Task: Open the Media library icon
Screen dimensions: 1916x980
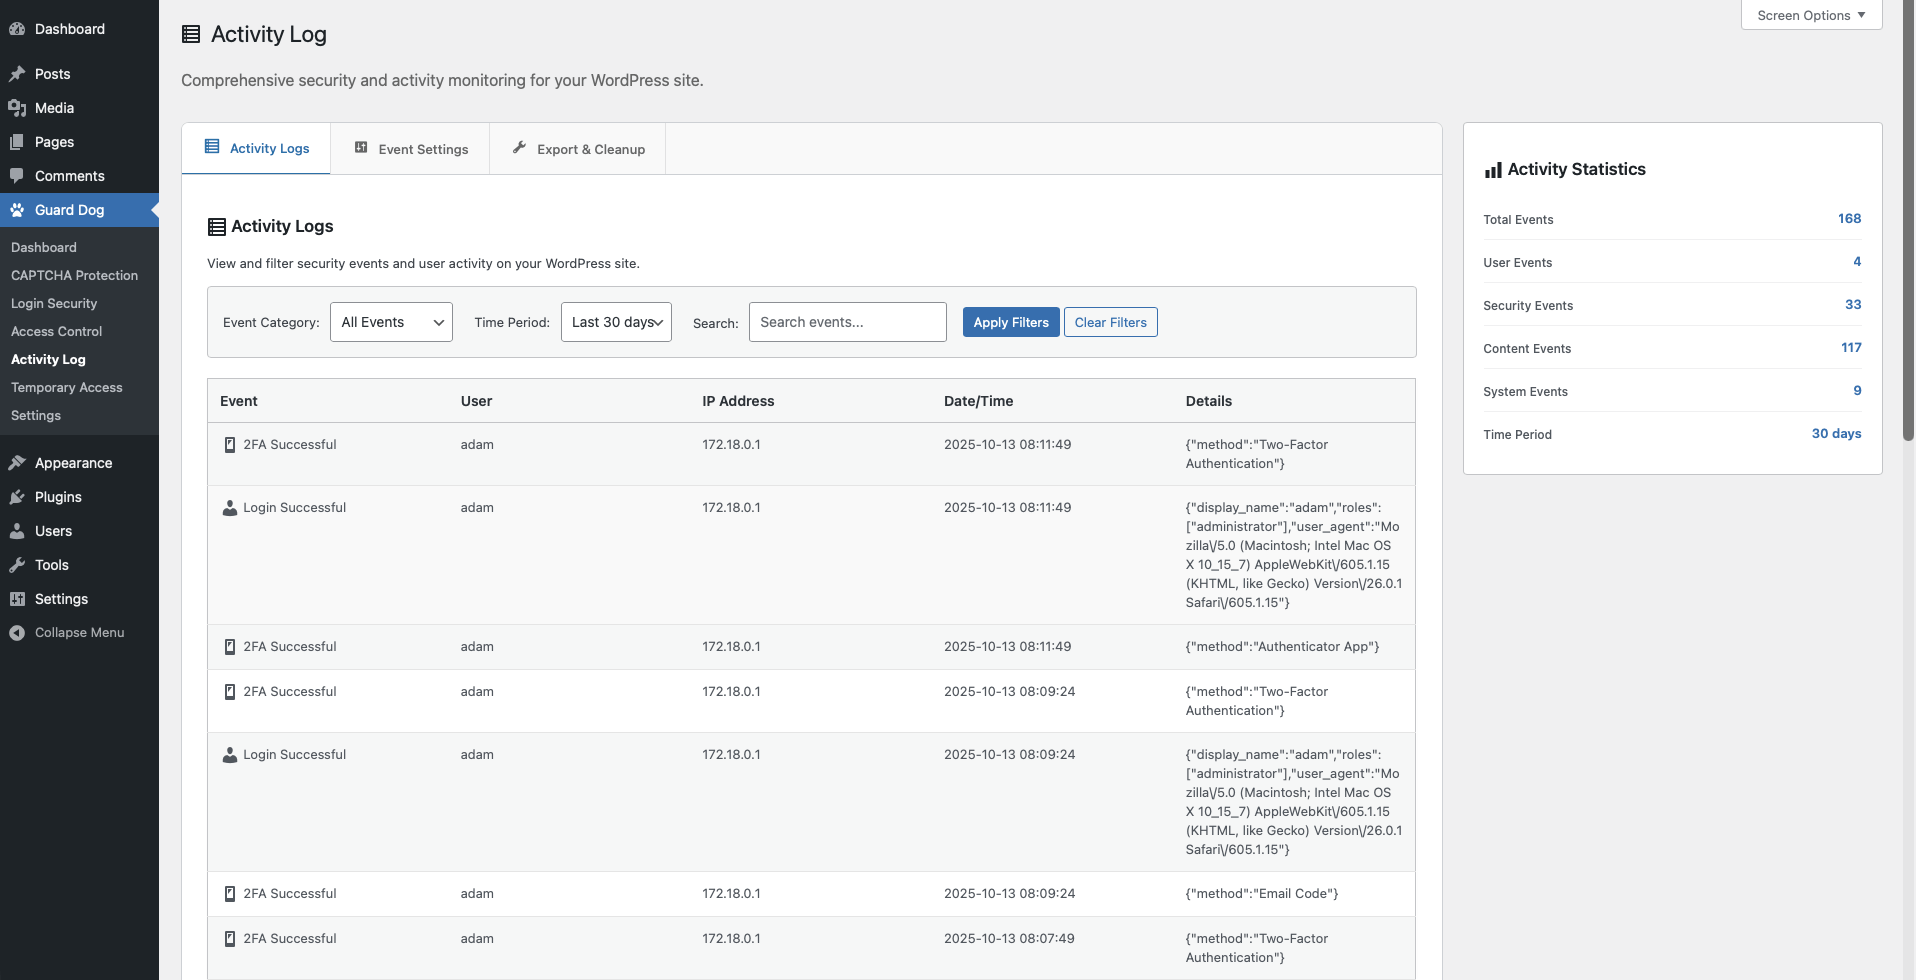Action: [x=16, y=108]
